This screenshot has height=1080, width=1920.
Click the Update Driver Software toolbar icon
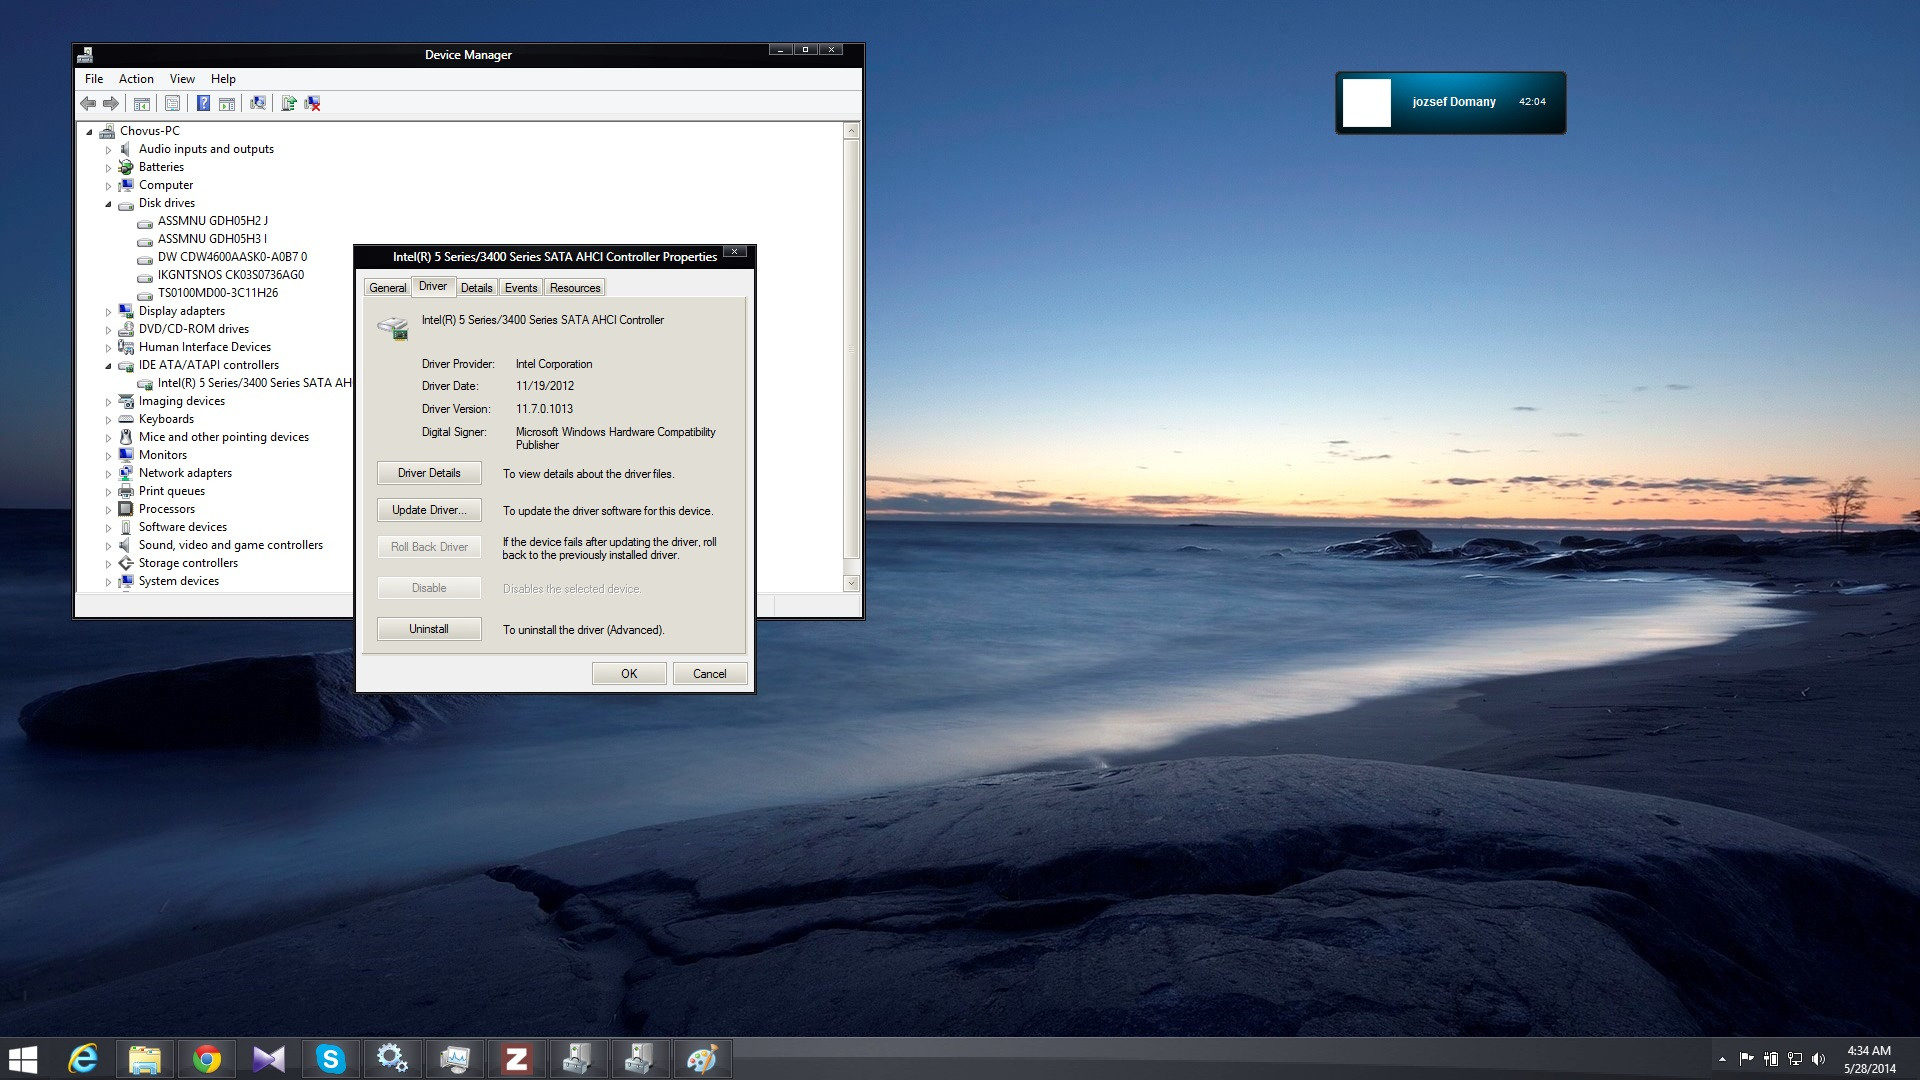click(289, 103)
